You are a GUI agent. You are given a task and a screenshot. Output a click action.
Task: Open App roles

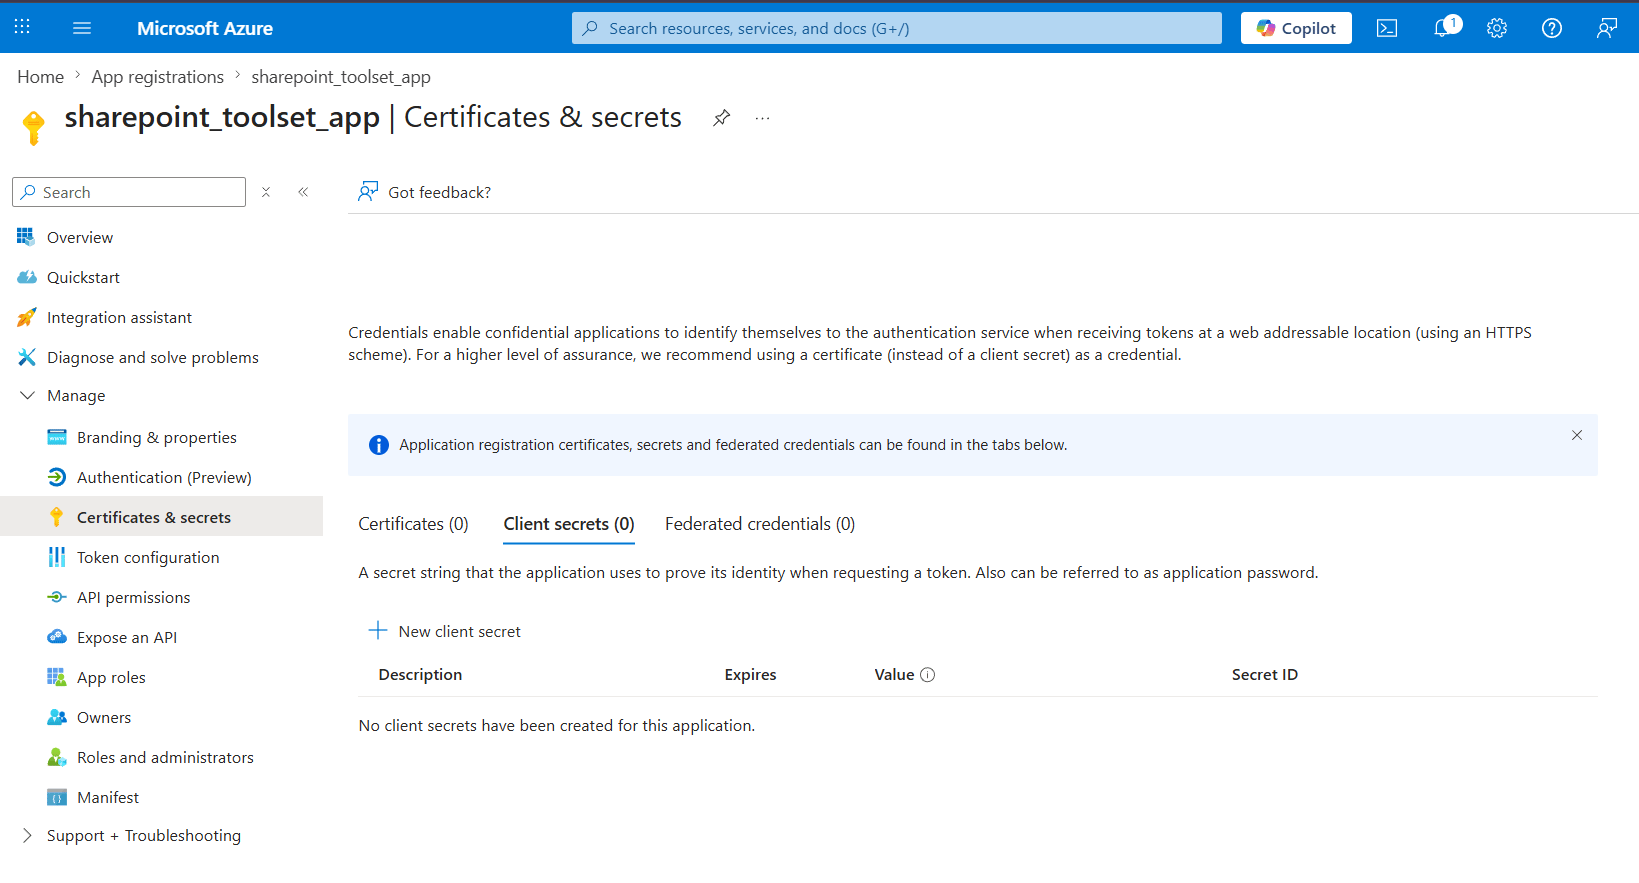tap(111, 677)
